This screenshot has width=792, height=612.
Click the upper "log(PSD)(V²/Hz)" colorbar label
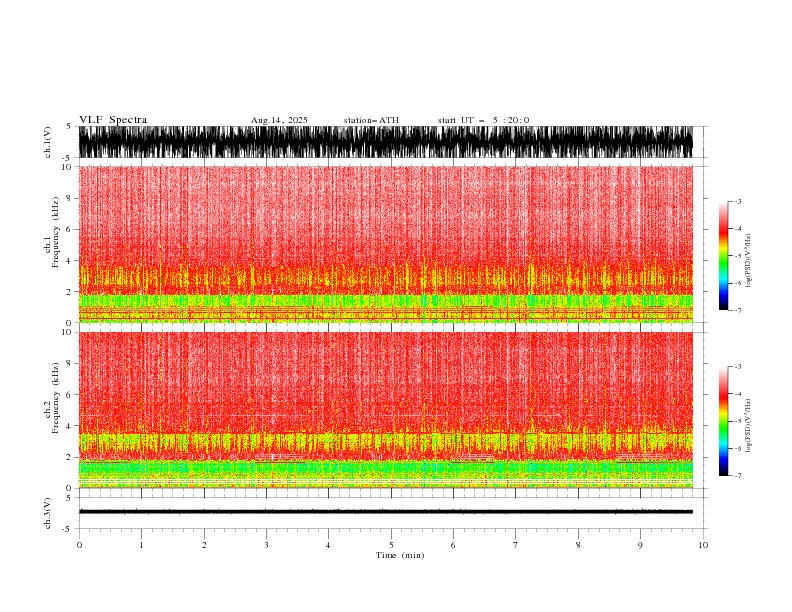[x=749, y=261]
